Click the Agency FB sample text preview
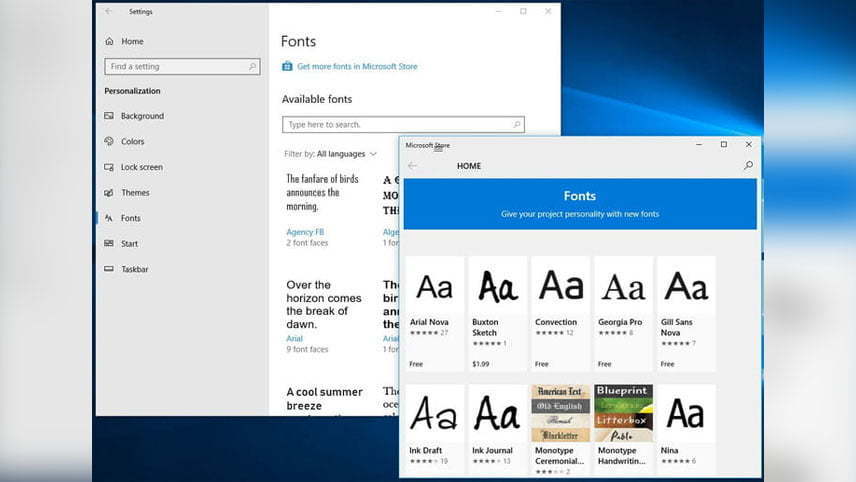This screenshot has height=482, width=856. pyautogui.click(x=323, y=192)
